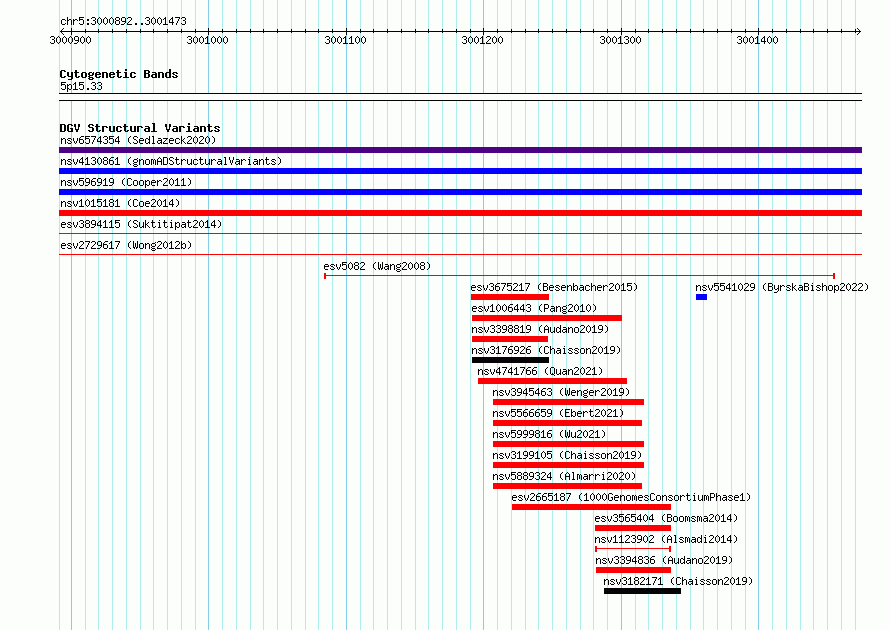
Task: Click the red nsv4741766 Quan2021 bar
Action: pyautogui.click(x=552, y=381)
